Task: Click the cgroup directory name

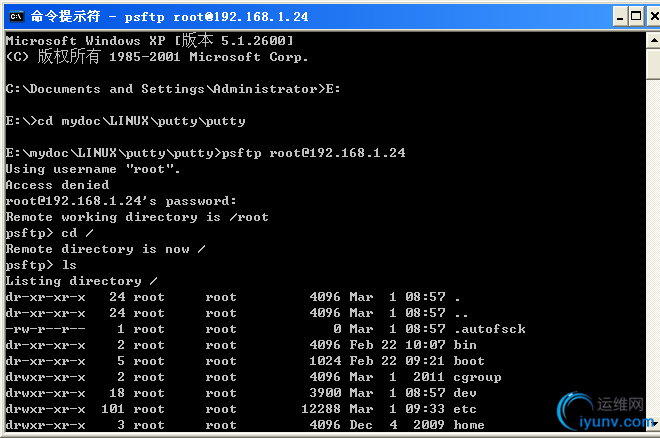Action: tap(477, 377)
